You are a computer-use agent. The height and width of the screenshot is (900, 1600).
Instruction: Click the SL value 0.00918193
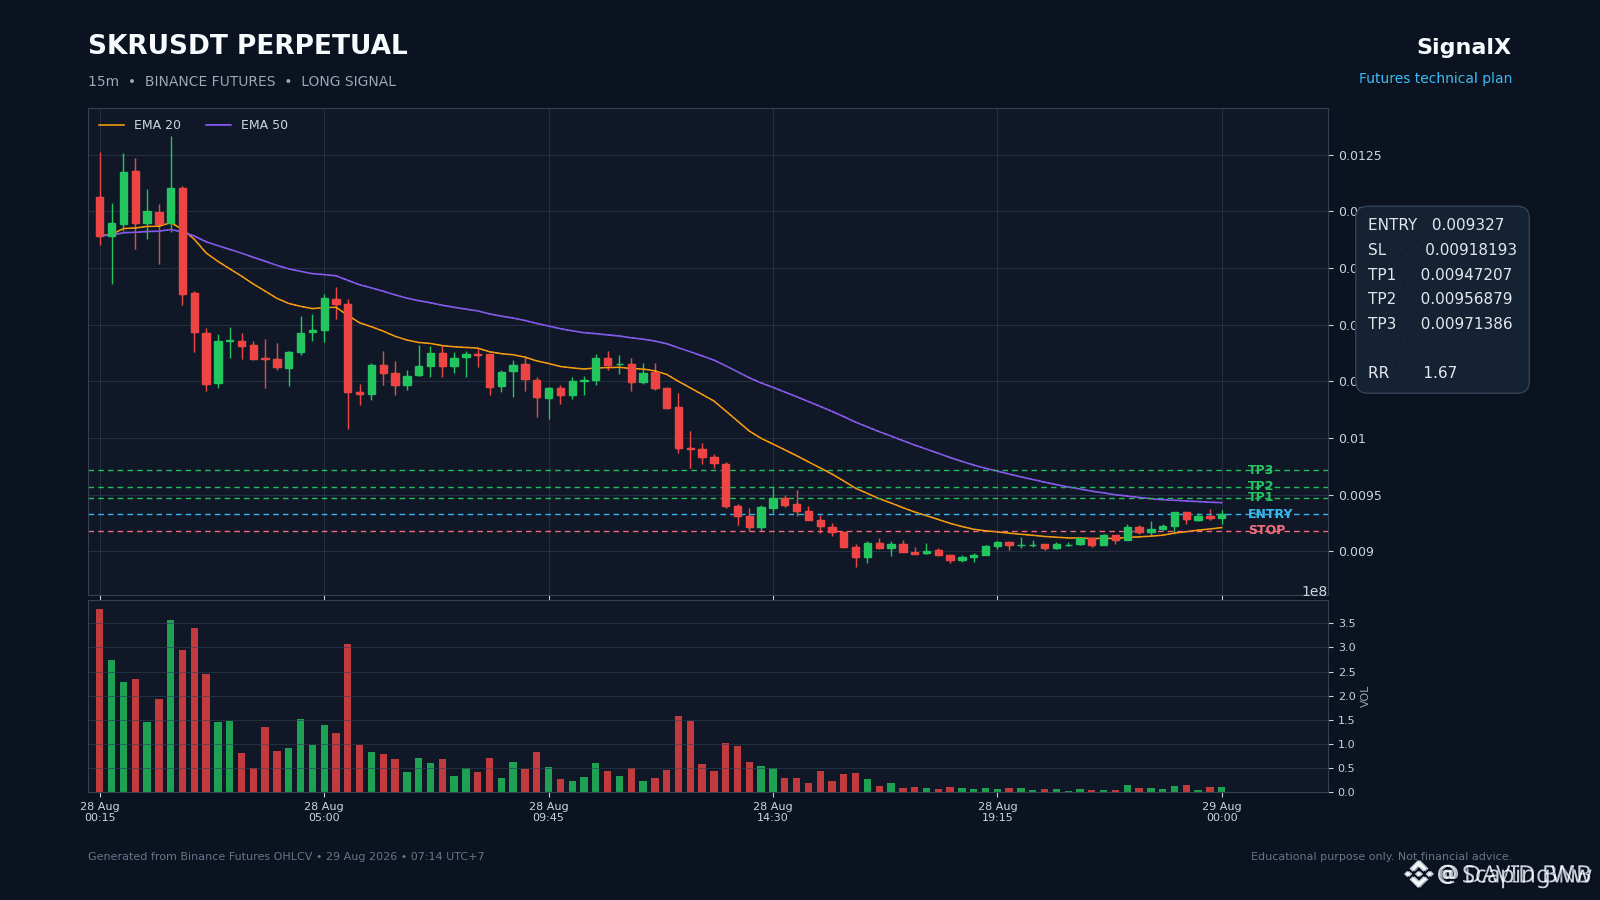(x=1471, y=250)
